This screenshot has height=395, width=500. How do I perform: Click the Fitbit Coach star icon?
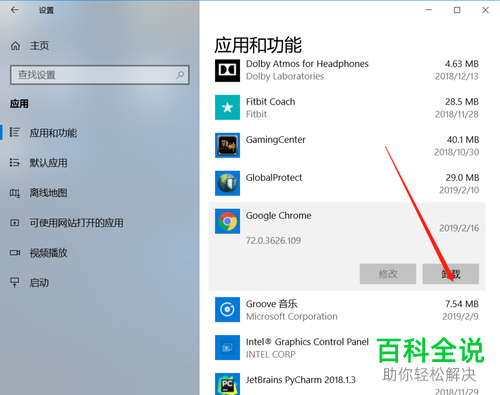[x=227, y=107]
